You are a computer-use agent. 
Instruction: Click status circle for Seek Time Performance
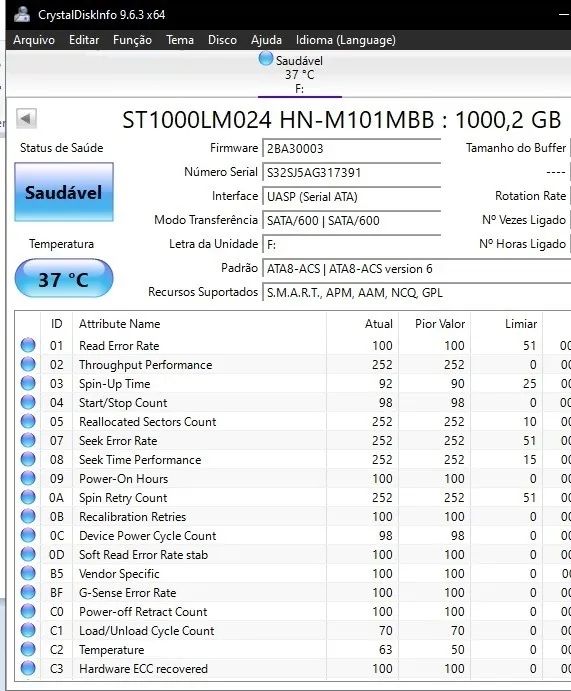pos(28,459)
